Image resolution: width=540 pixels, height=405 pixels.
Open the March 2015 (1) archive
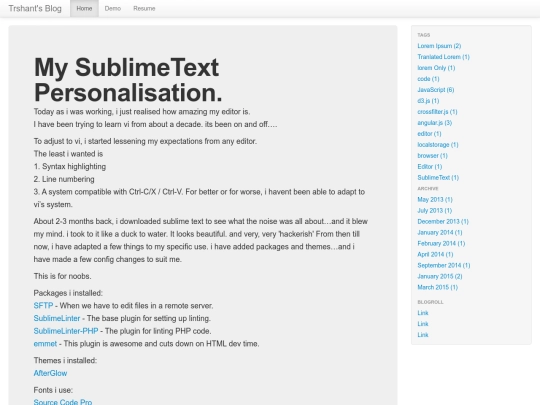click(437, 287)
